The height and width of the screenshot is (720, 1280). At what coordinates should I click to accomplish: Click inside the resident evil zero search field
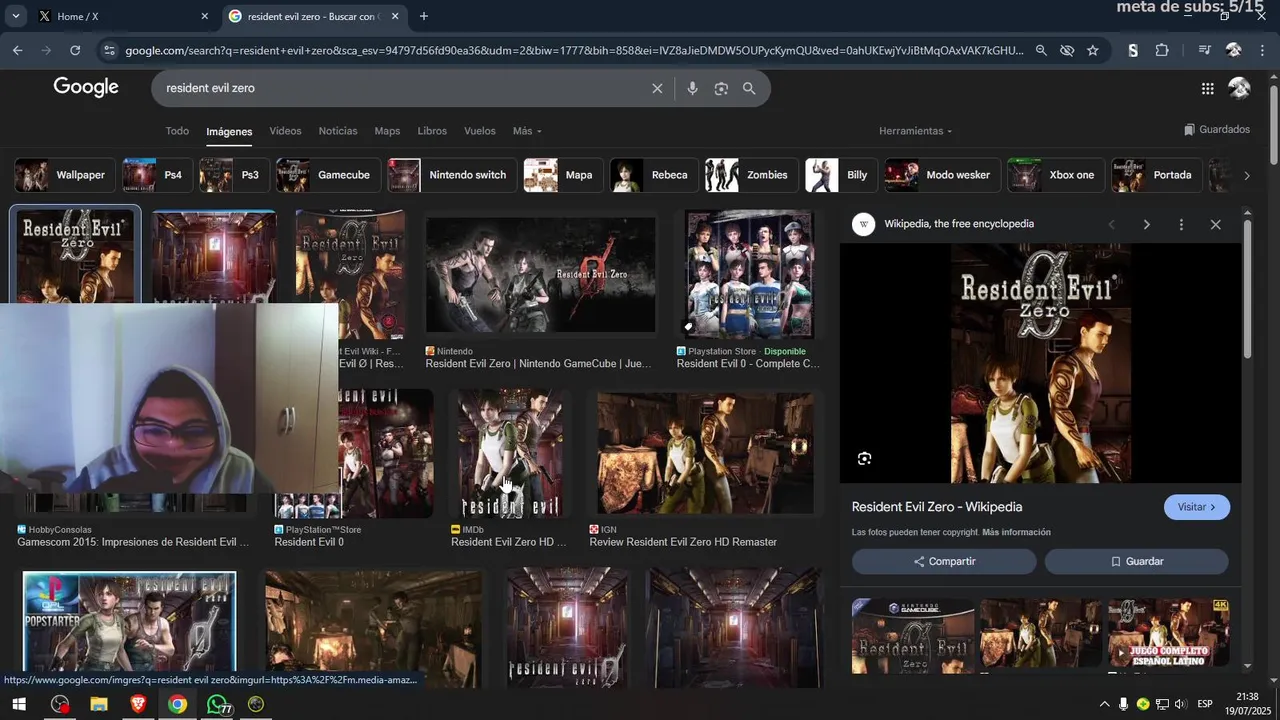400,88
